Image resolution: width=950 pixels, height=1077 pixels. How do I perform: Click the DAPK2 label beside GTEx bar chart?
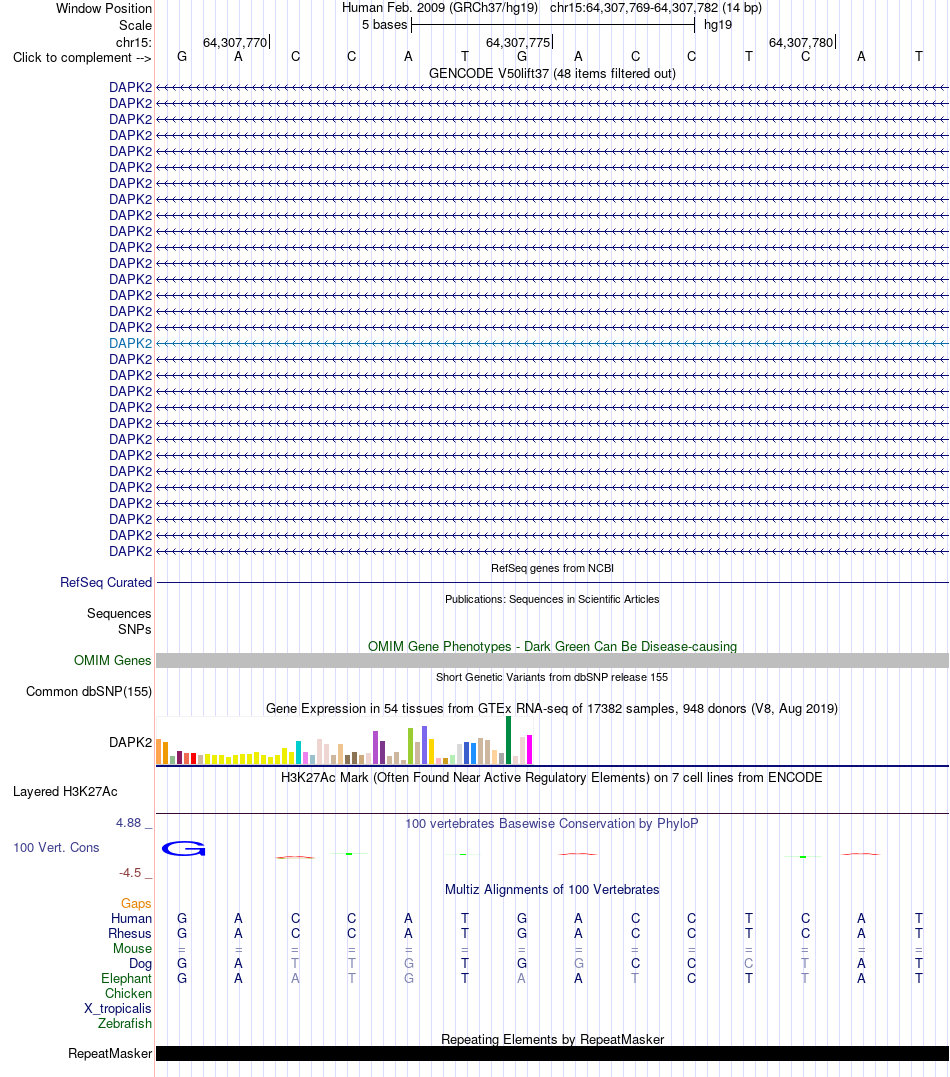131,742
